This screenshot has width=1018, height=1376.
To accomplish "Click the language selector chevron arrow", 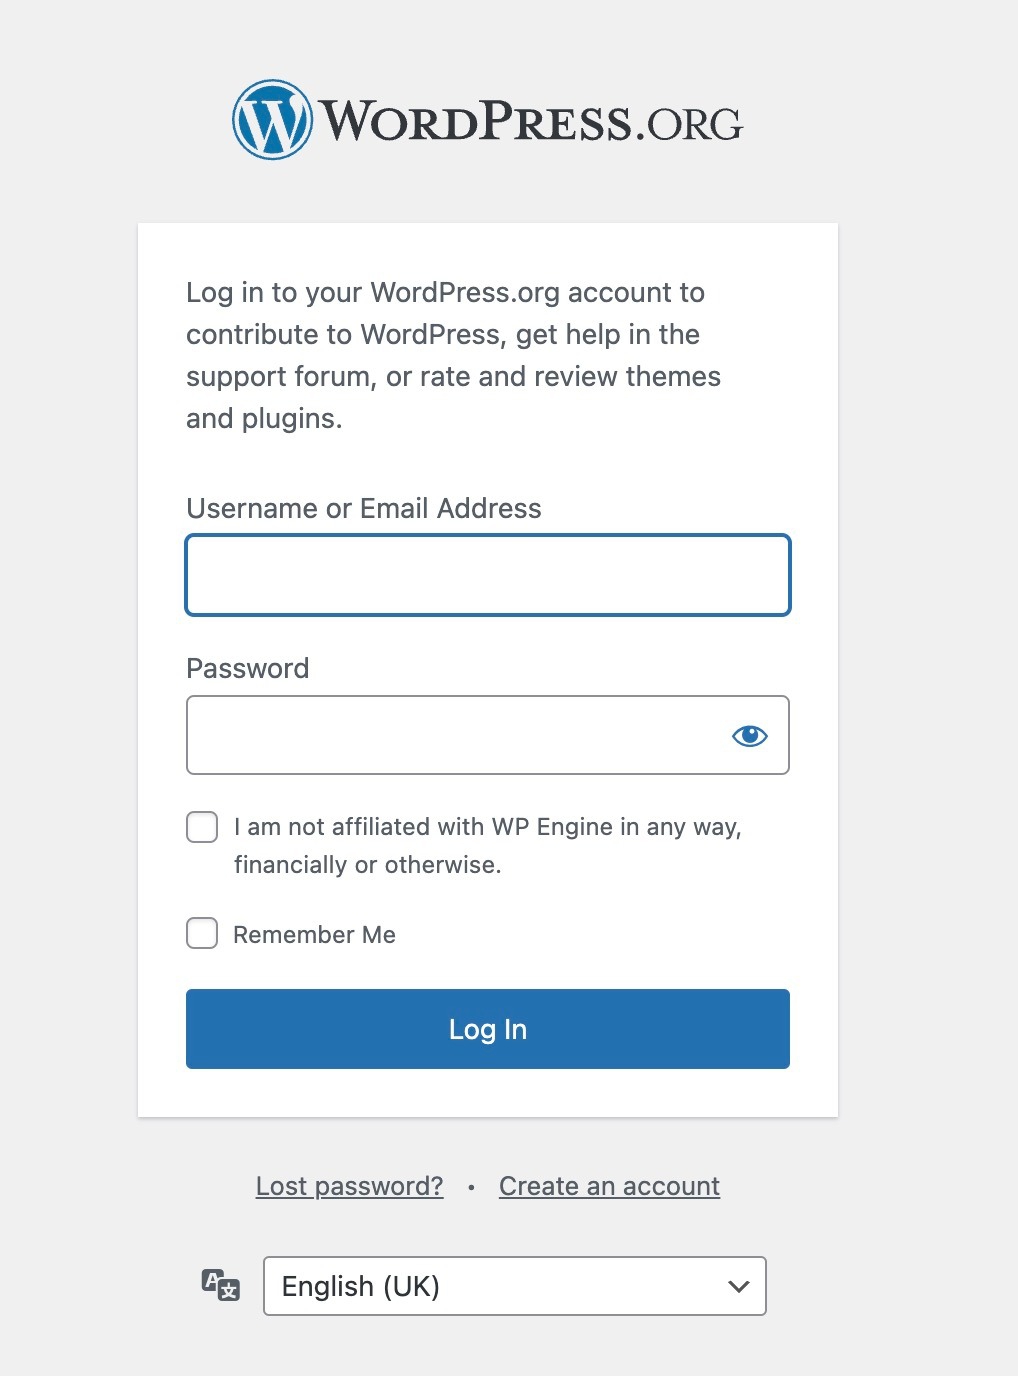I will pos(739,1286).
